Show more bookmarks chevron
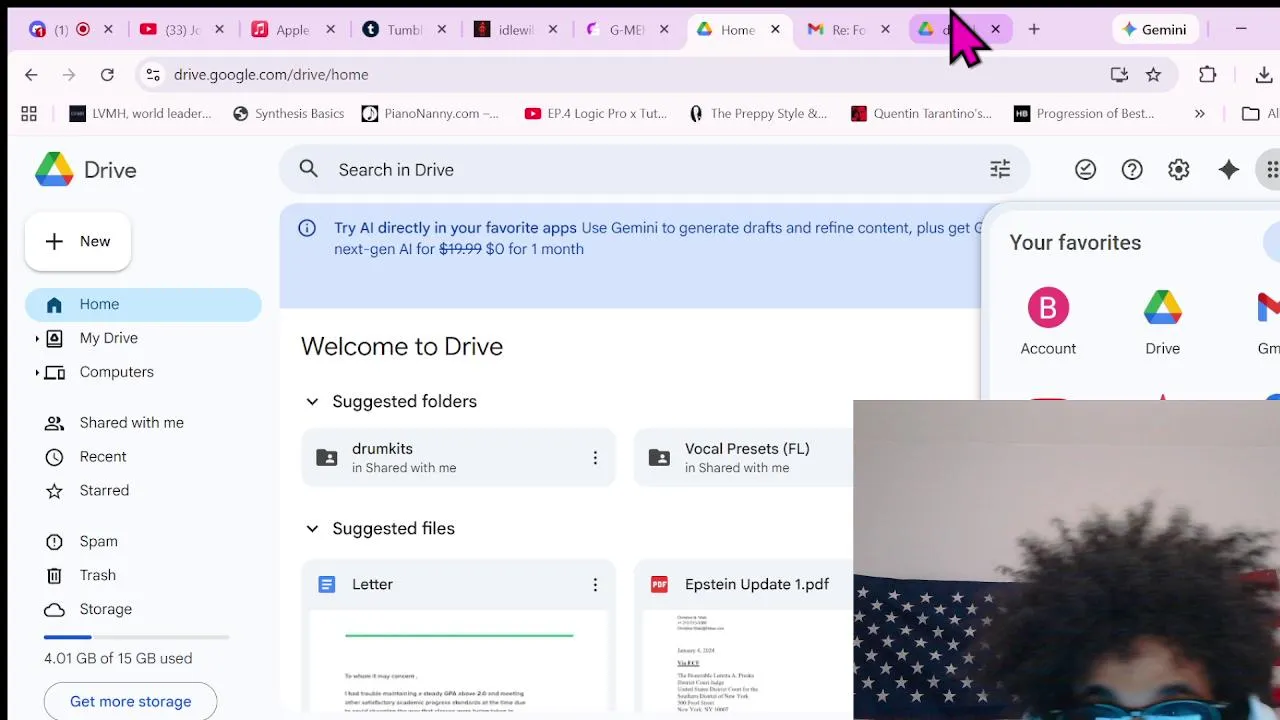The width and height of the screenshot is (1280, 720). pyautogui.click(x=1200, y=114)
